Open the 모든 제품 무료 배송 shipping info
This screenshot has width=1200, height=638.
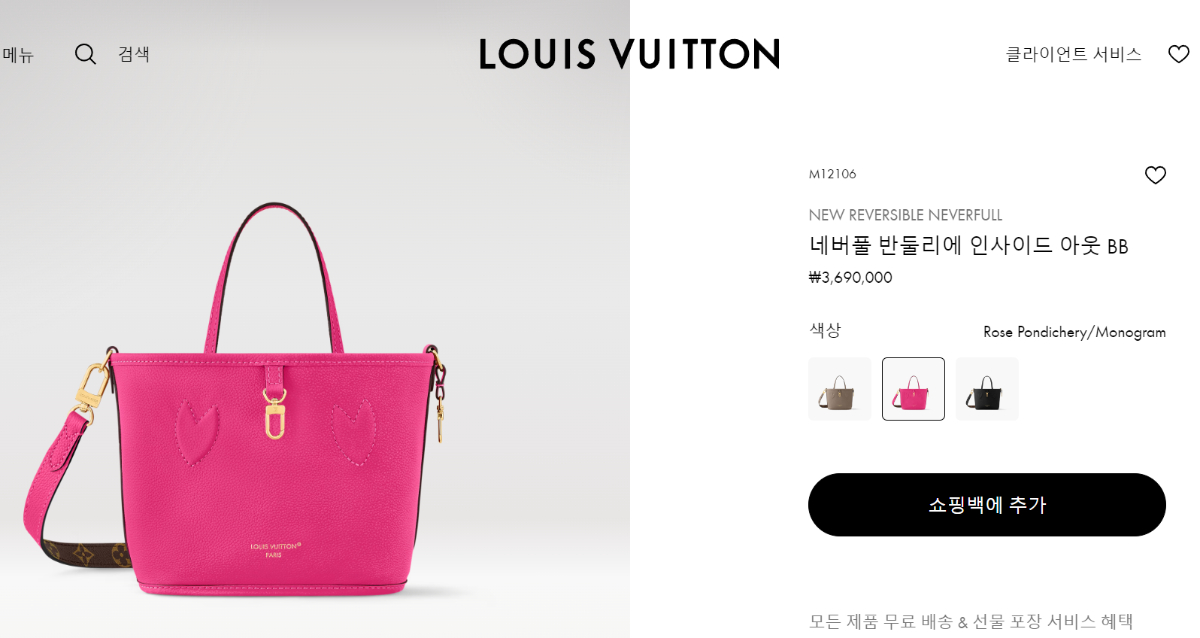(970, 622)
